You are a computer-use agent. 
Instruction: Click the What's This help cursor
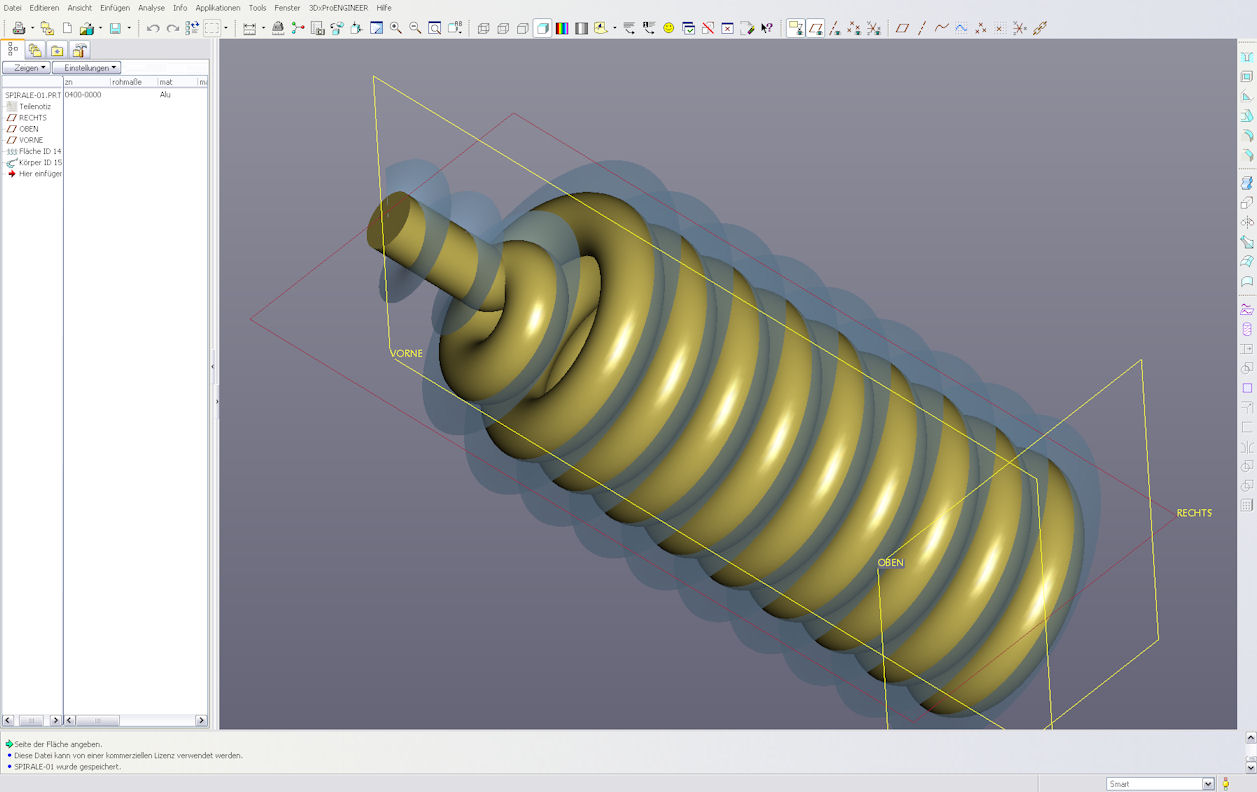[766, 28]
